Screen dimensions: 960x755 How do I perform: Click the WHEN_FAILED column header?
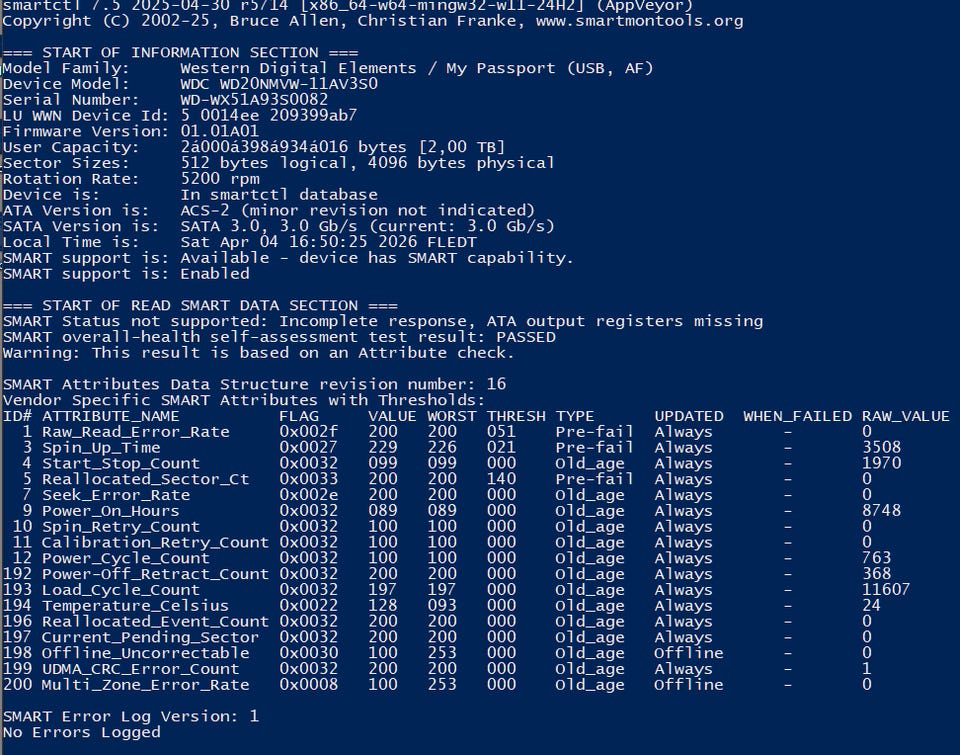pyautogui.click(x=797, y=416)
